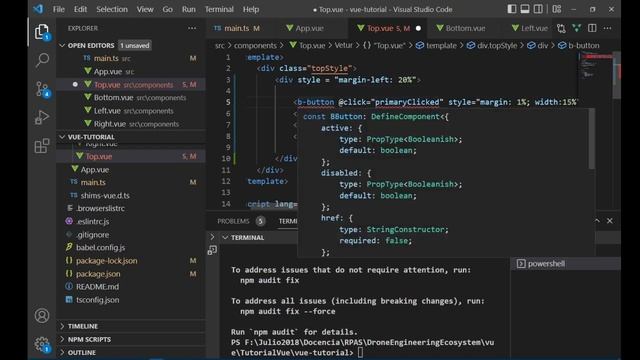
Task: Open the Run menu
Action: [x=189, y=9]
